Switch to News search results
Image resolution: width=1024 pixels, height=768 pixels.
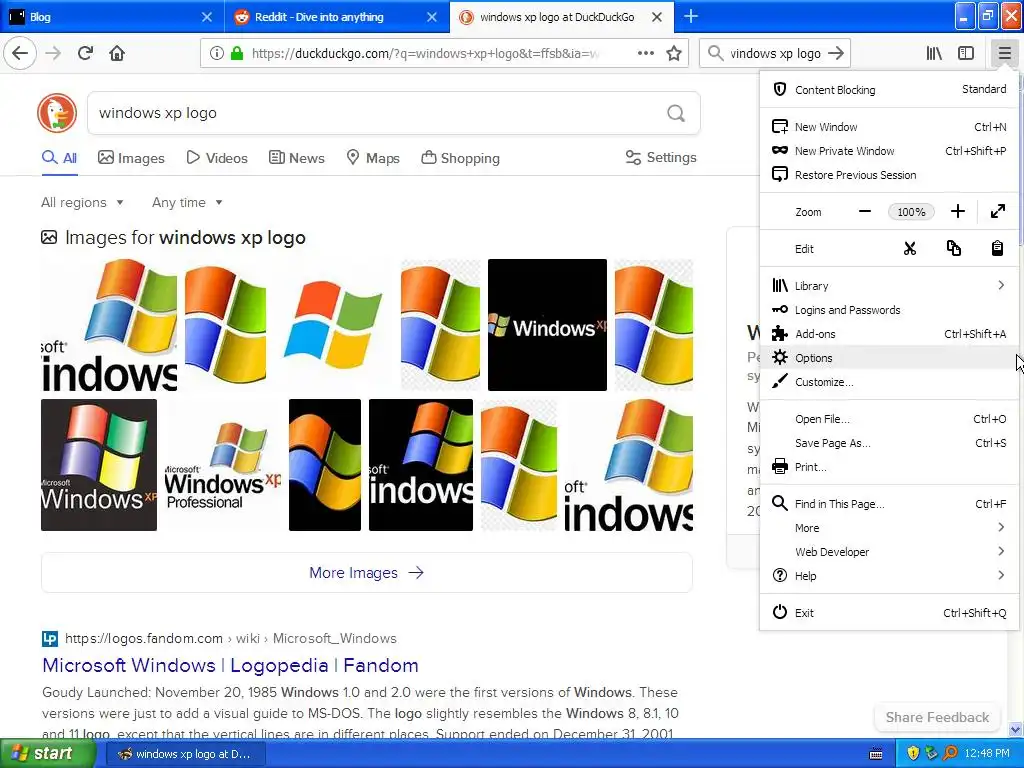point(296,158)
